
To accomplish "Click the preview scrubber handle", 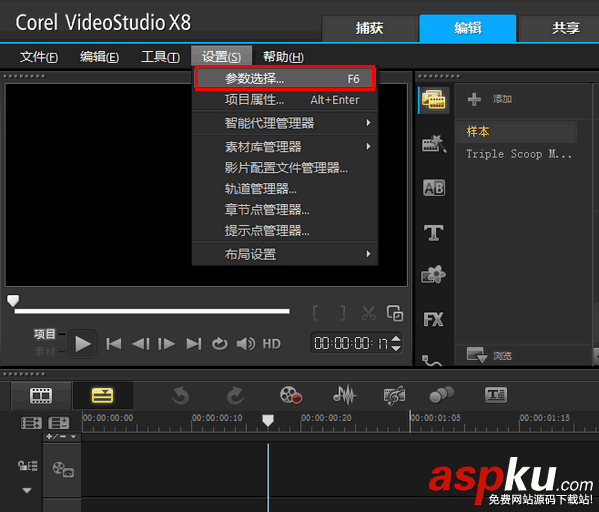I will pos(13,300).
